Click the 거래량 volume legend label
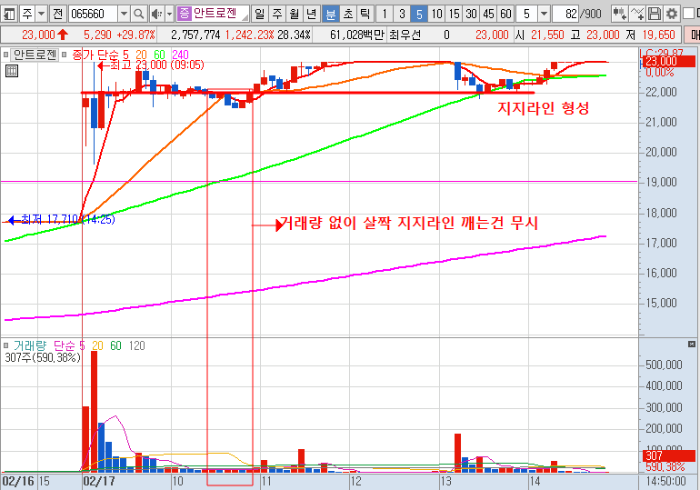This screenshot has width=700, height=490. [29, 345]
